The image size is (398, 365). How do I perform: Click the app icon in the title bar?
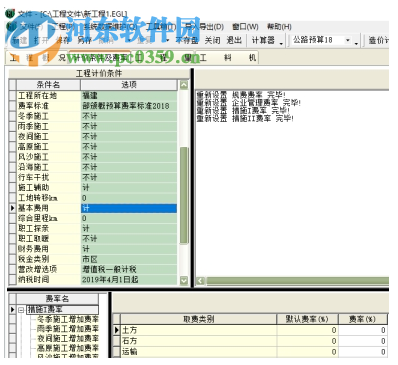(x=10, y=14)
